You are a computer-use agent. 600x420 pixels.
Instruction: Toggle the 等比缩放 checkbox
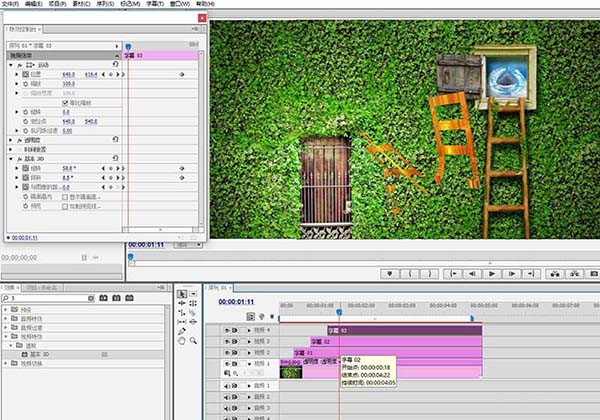66,102
